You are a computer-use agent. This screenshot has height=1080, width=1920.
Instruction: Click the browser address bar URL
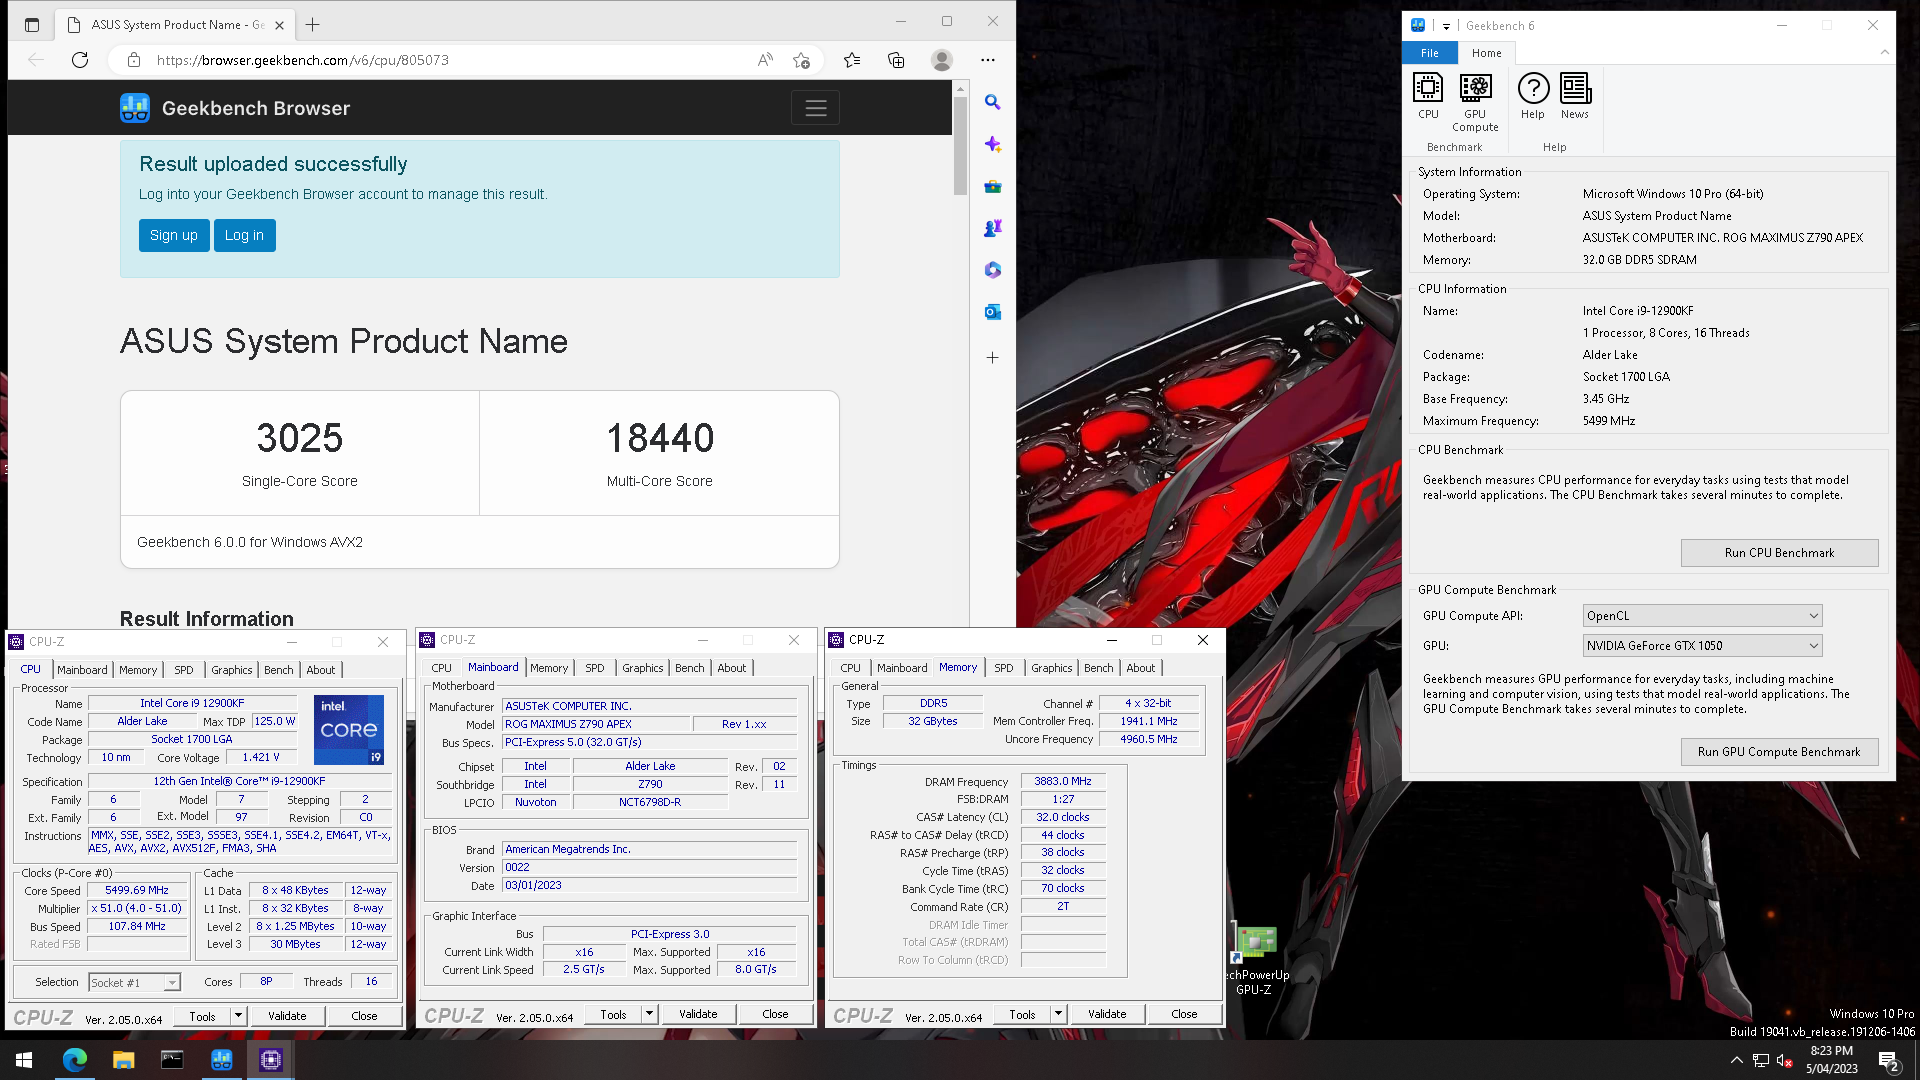point(303,60)
